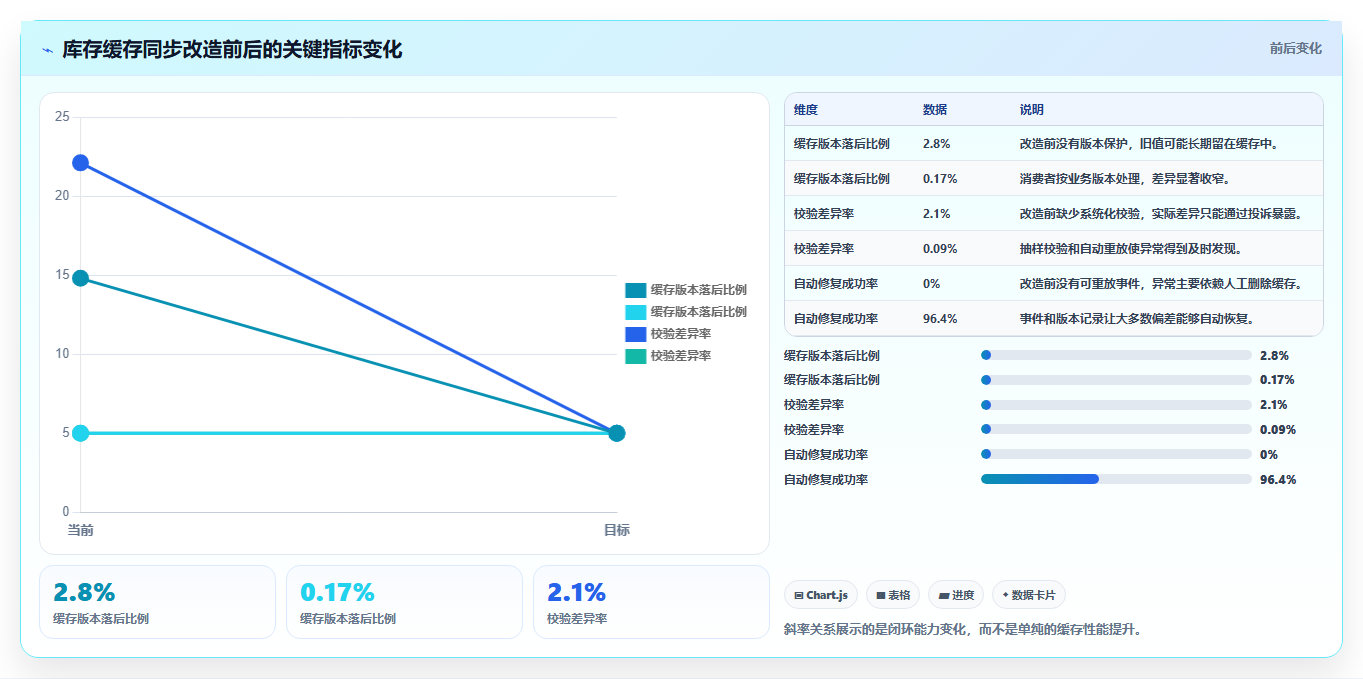
Task: Click the text 改造前没有版本保护，旧值可能长期留在缓存中。
Action: coord(1149,144)
